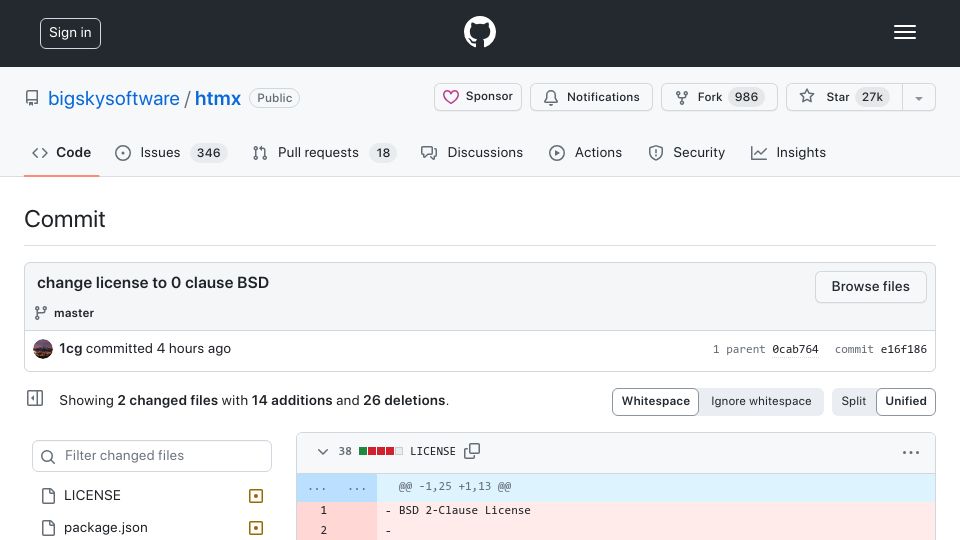Viewport: 960px width, 540px height.
Task: Click the Issues count 346 badge
Action: pos(208,152)
